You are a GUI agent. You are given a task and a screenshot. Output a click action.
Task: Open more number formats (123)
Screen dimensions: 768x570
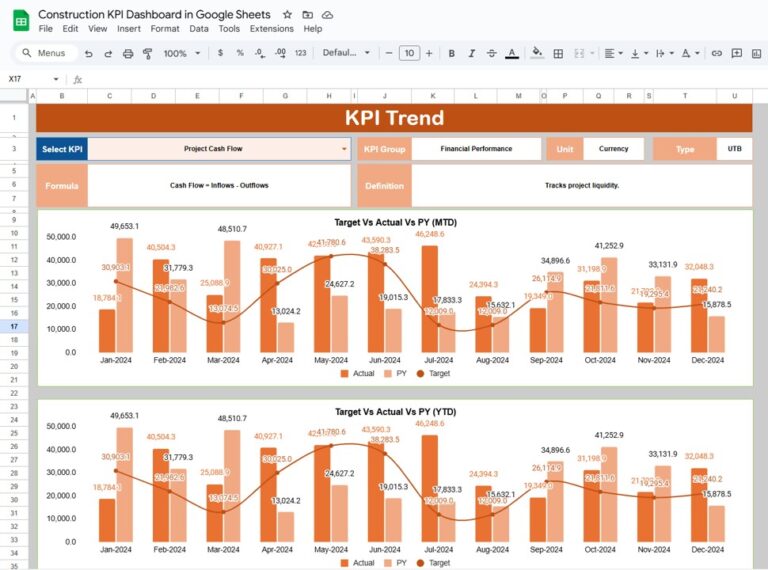click(x=301, y=53)
